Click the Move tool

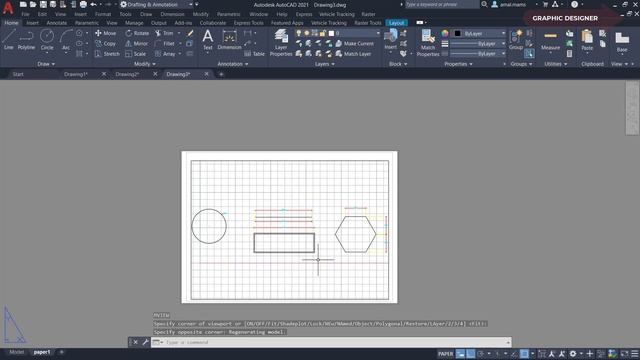coord(105,33)
